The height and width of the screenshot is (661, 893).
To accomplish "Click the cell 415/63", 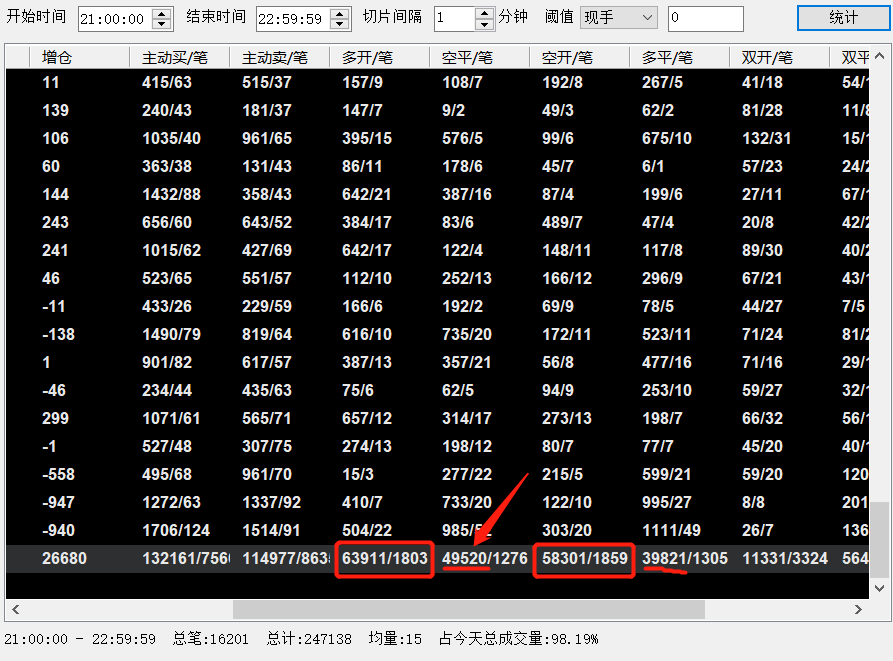I will coord(167,83).
